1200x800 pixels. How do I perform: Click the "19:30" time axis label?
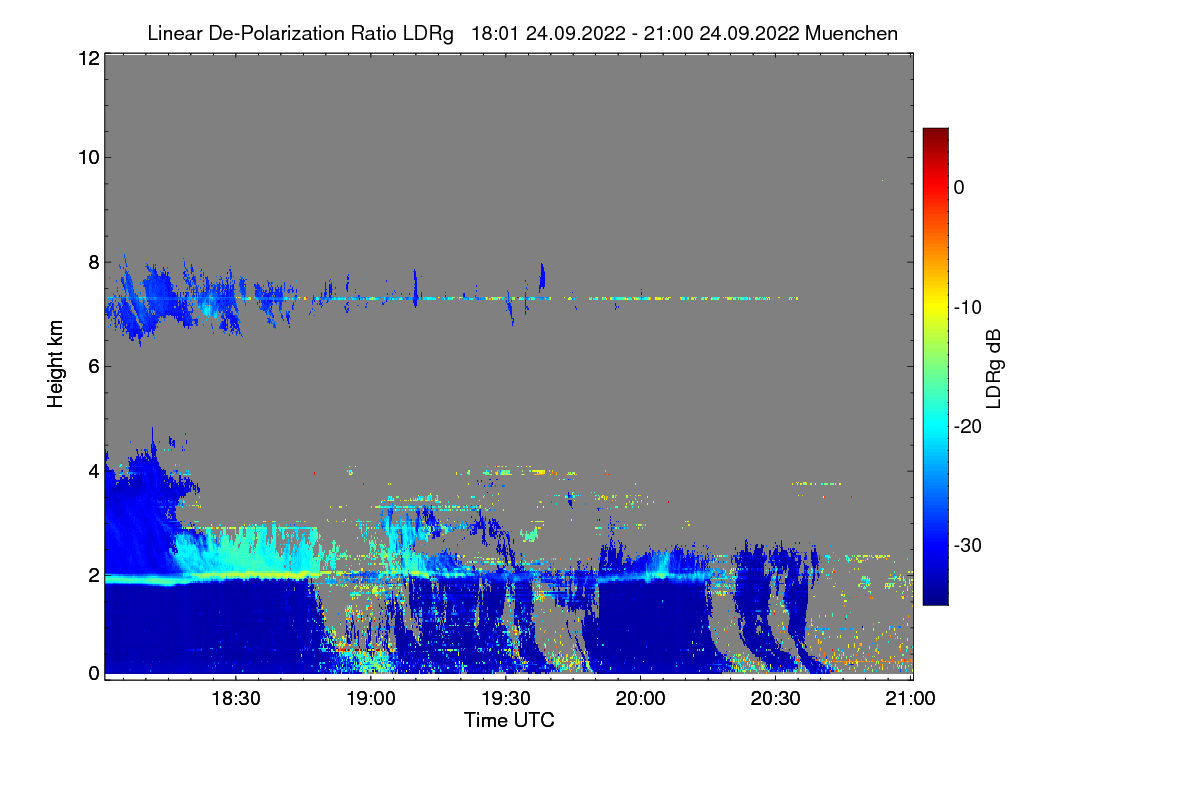(x=506, y=698)
